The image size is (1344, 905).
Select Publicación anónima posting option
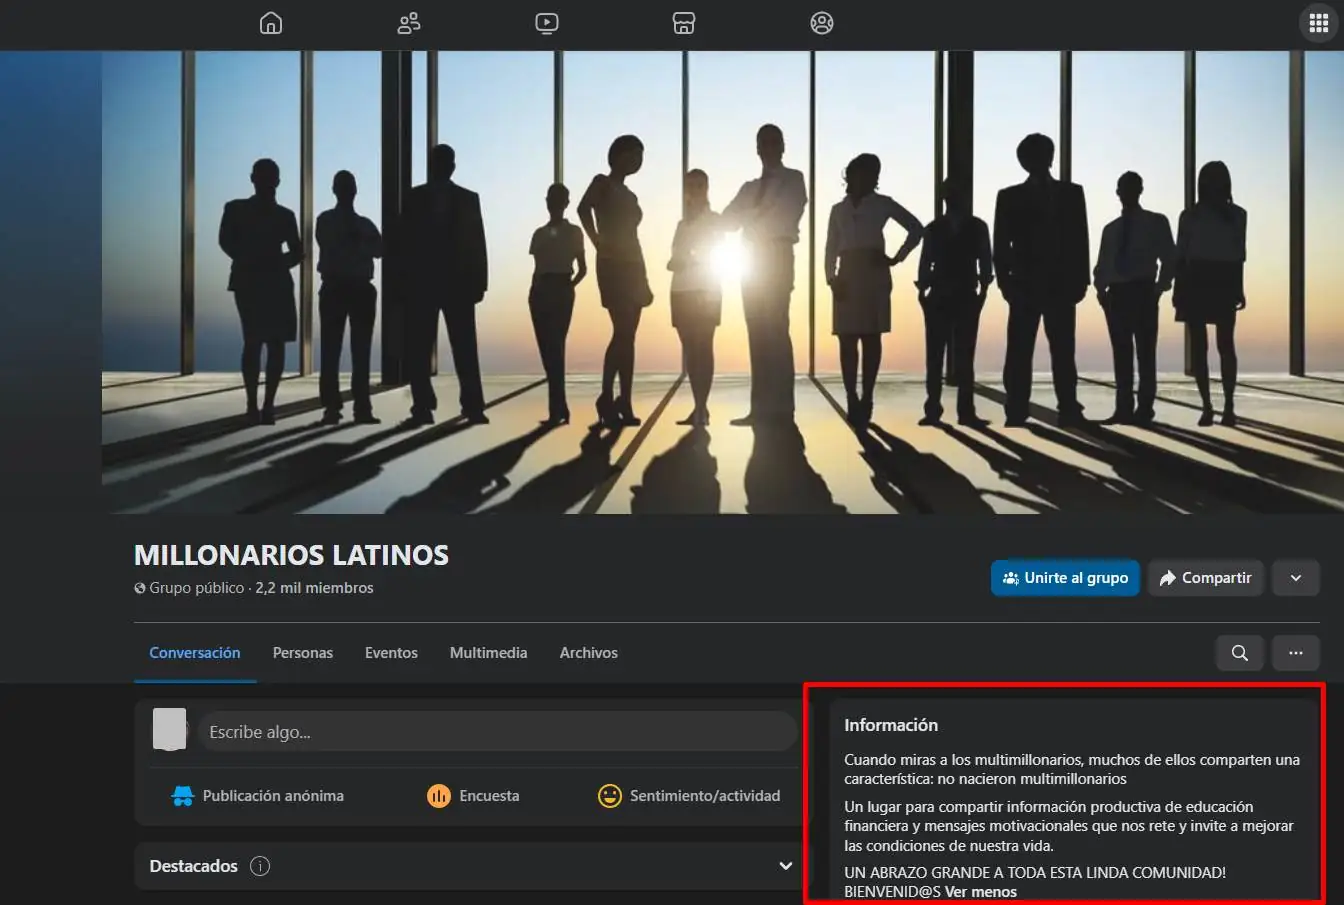[257, 795]
